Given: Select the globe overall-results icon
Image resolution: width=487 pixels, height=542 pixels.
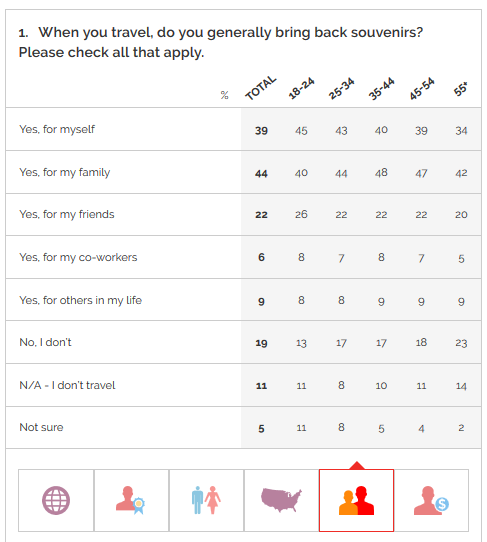Looking at the screenshot, I should (56, 500).
